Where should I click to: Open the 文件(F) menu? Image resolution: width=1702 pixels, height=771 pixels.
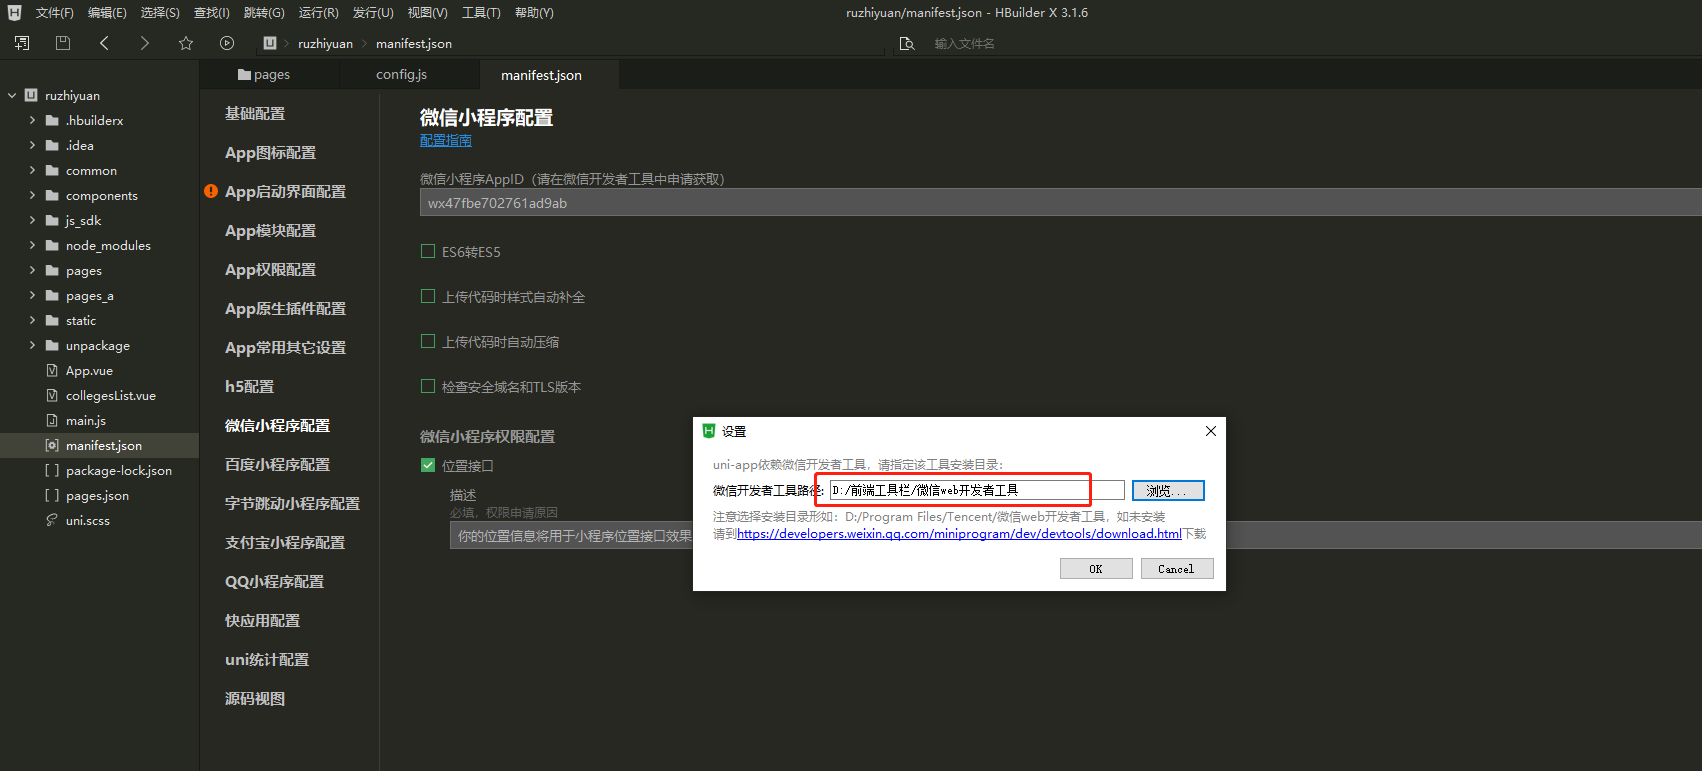(54, 13)
